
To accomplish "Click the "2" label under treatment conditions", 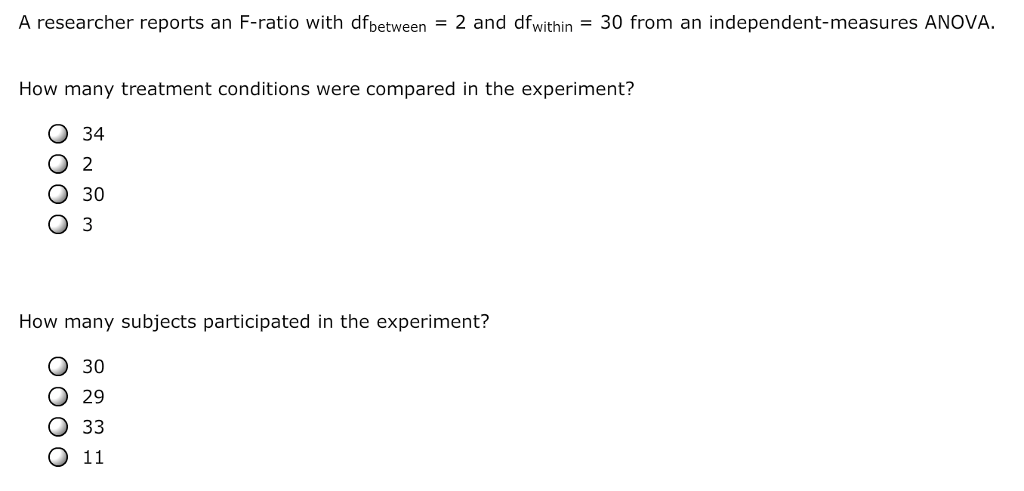I will click(87, 164).
